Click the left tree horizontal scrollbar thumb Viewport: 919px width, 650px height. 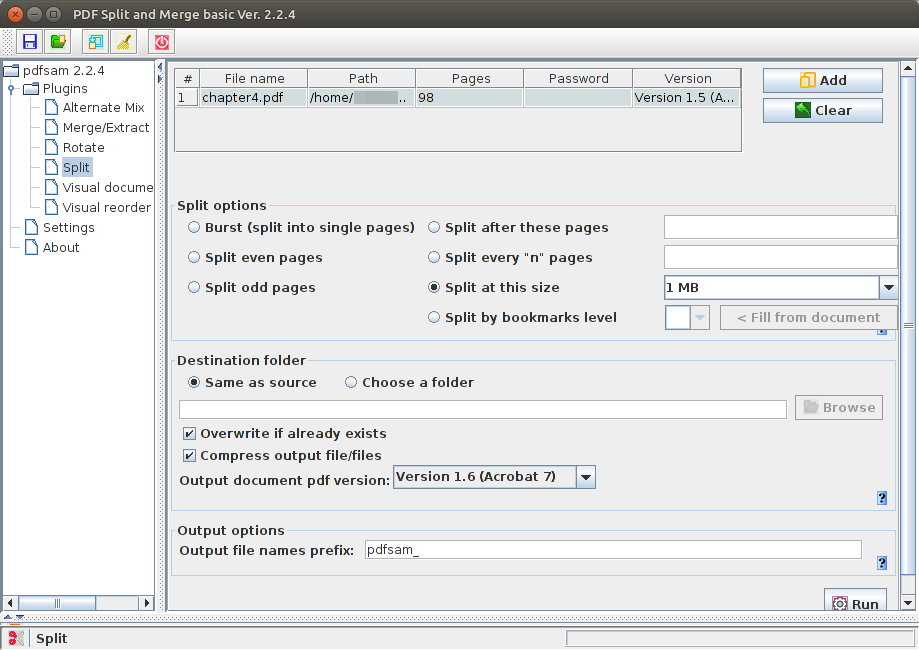[x=57, y=603]
